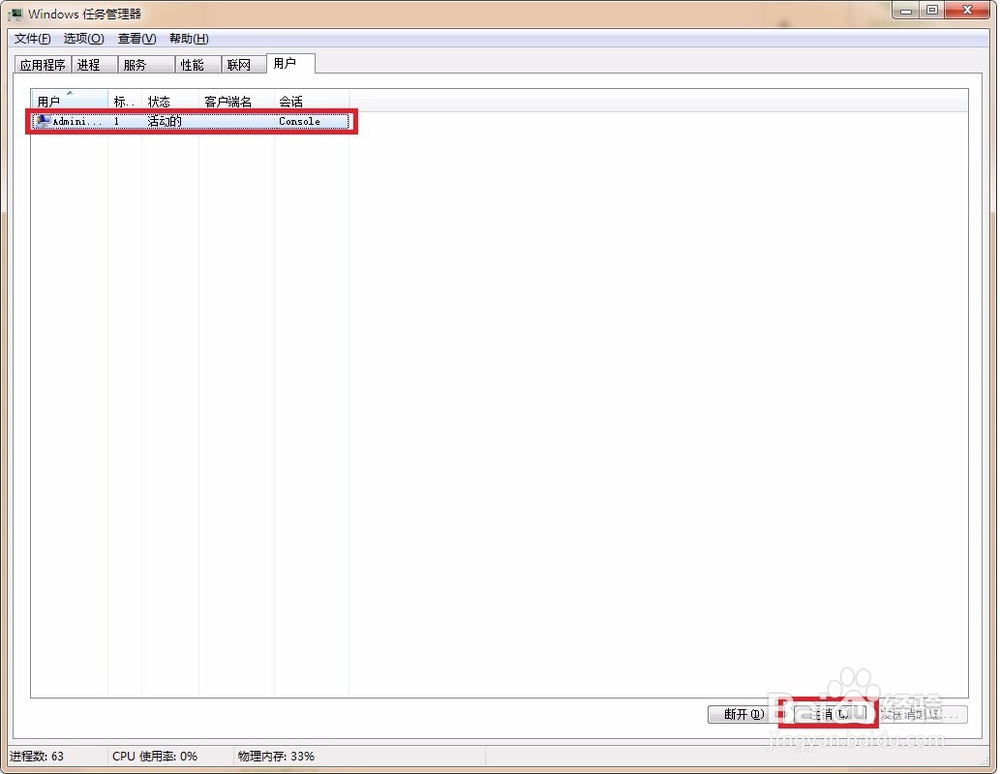
Task: Open the 选项 (Options) menu
Action: (x=82, y=38)
